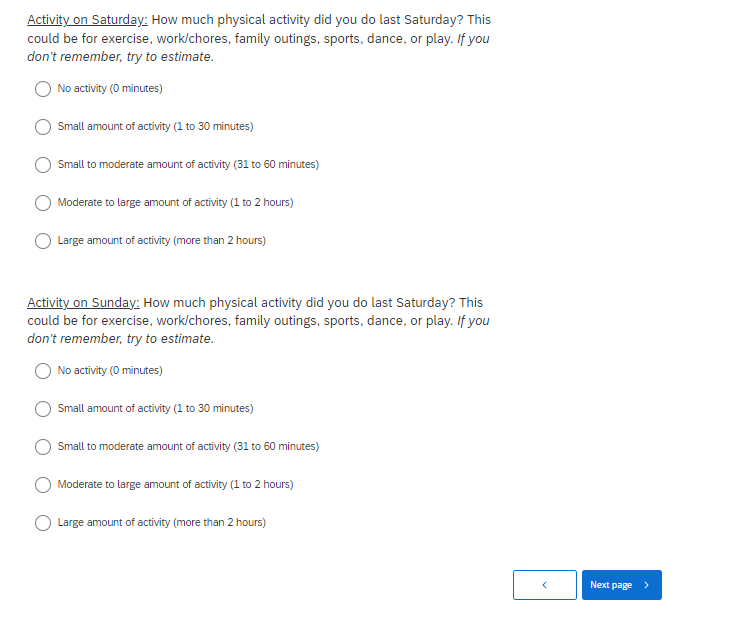Screen dimensions: 744x637
Task: Click Saturday label 'No activity (0 minutes)' text
Action: 110,89
